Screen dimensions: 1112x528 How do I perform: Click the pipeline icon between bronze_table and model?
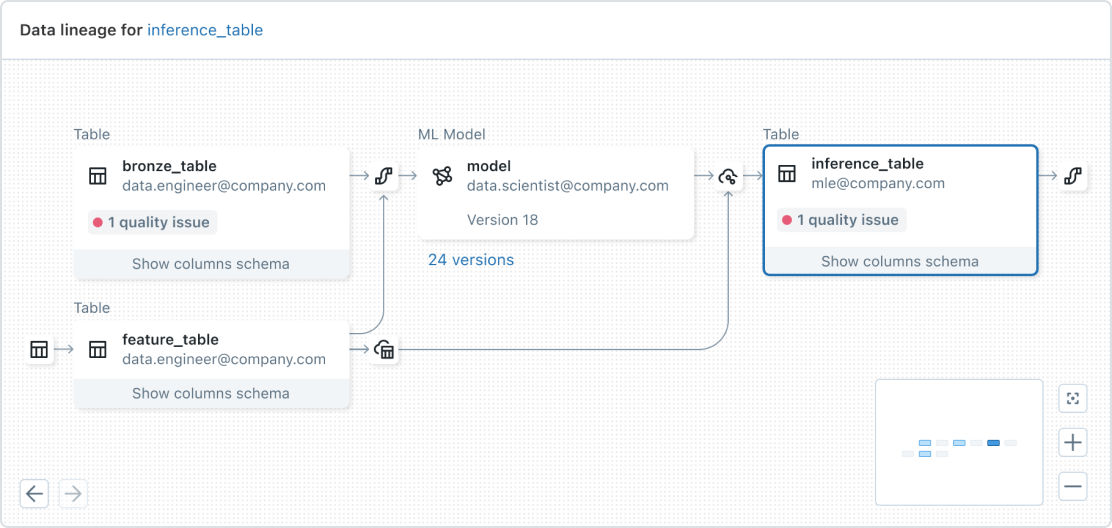(382, 177)
